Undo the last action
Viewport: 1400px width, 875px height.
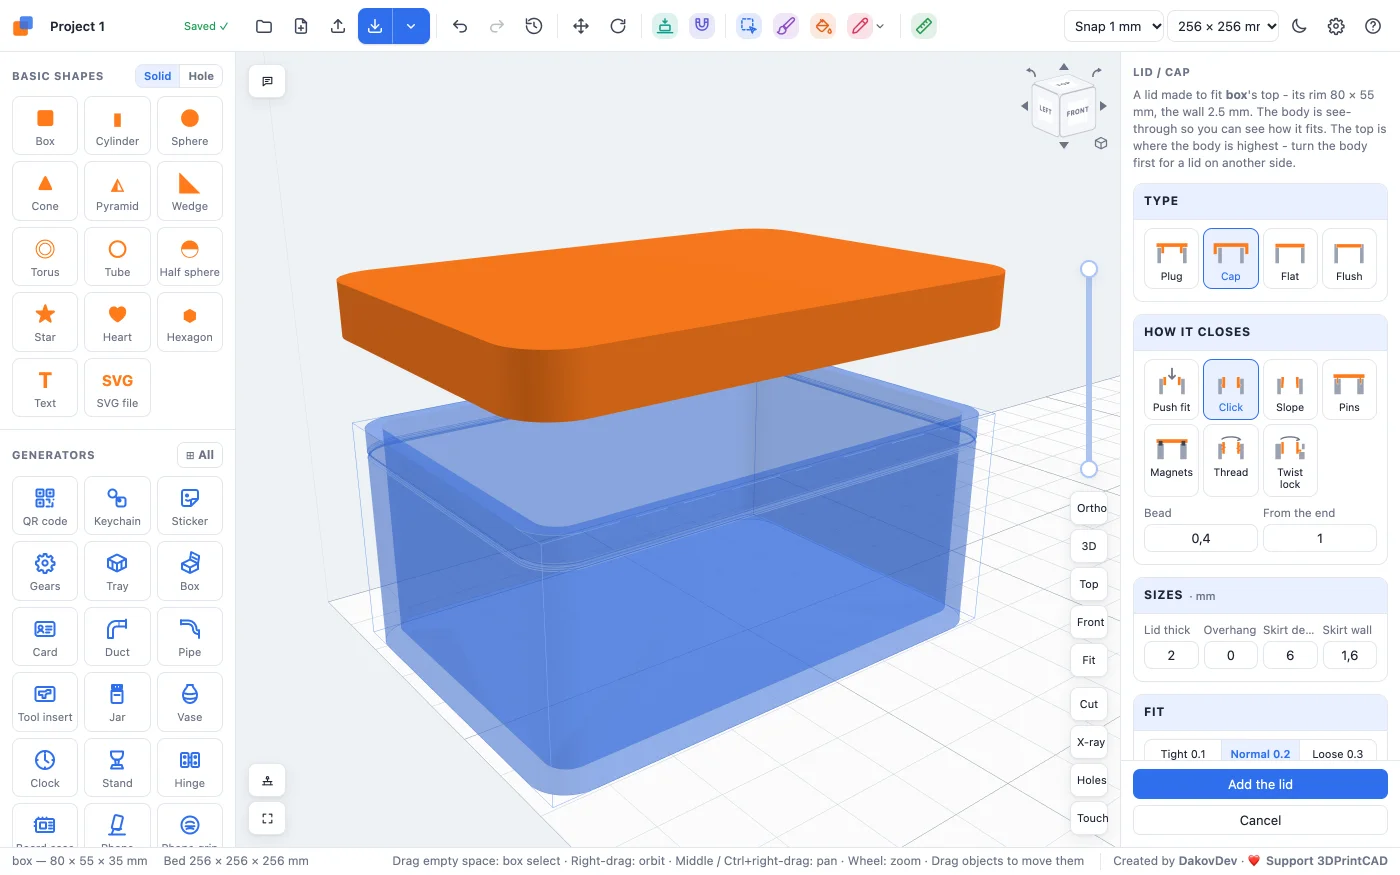click(460, 26)
